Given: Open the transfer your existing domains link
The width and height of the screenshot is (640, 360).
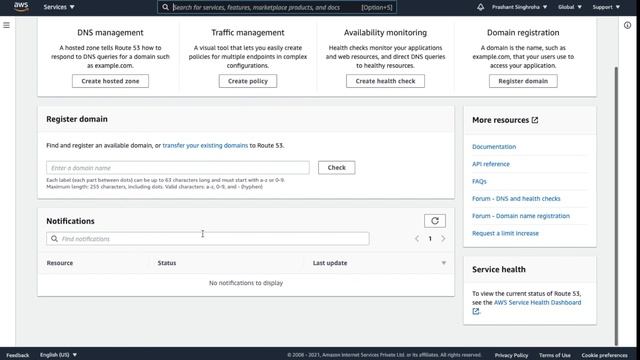Looking at the screenshot, I should click(205, 145).
